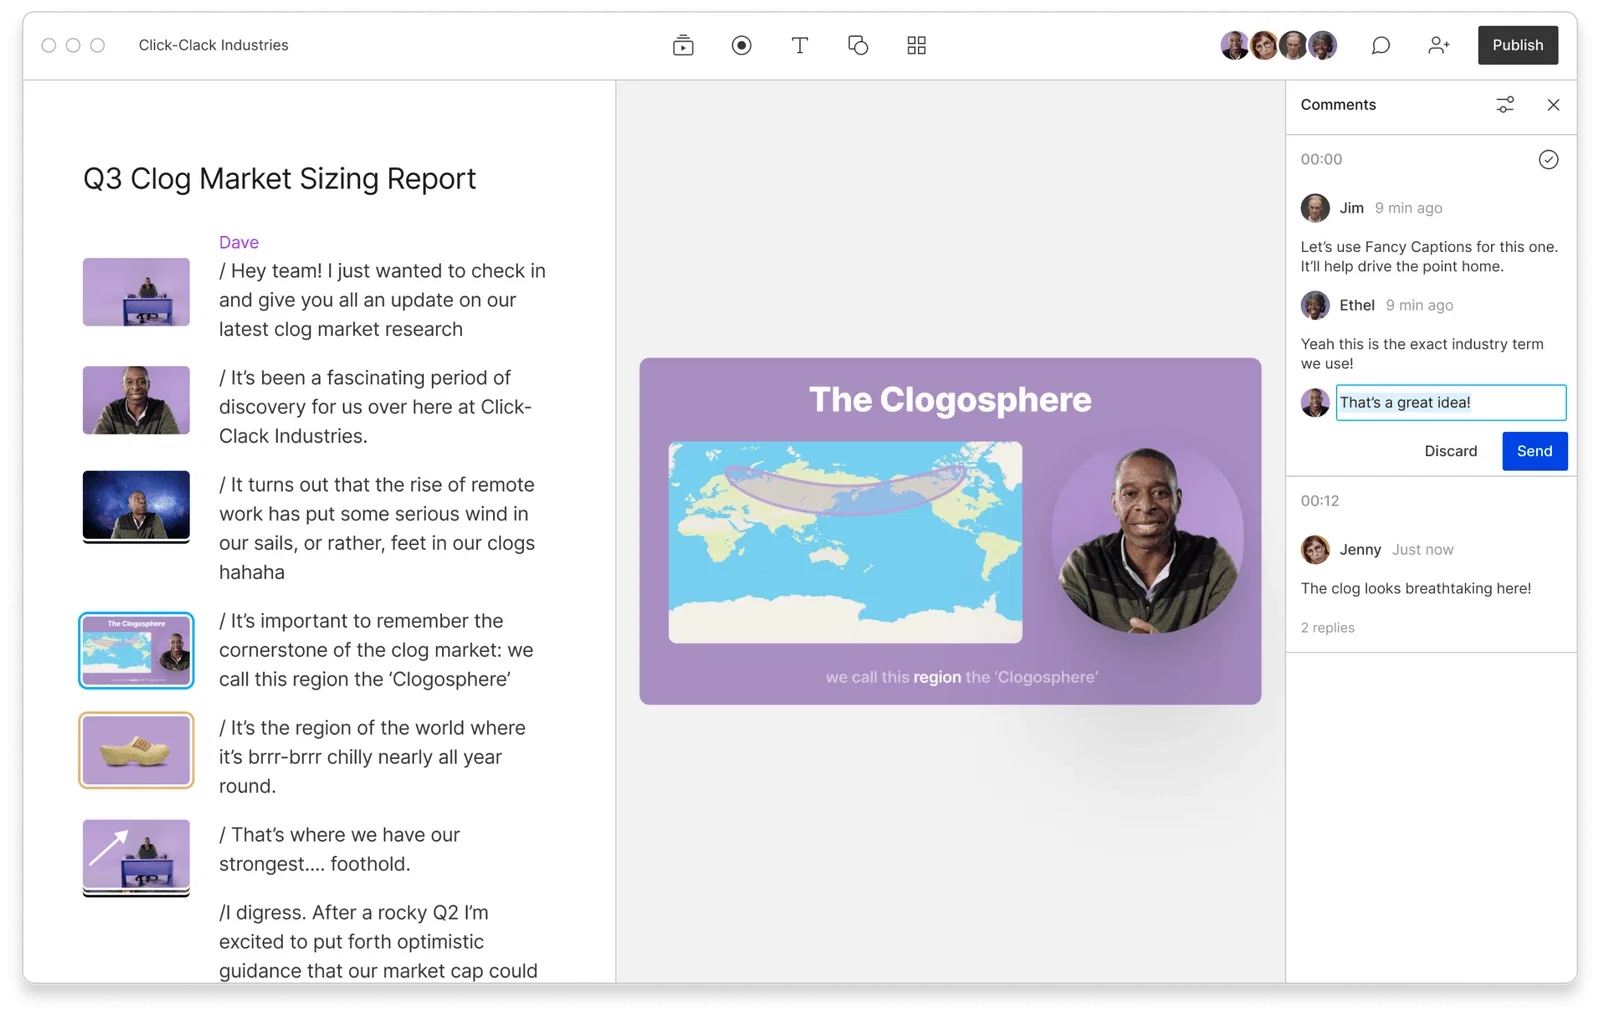This screenshot has width=1600, height=1017.
Task: Discard the reply draft
Action: click(1450, 451)
